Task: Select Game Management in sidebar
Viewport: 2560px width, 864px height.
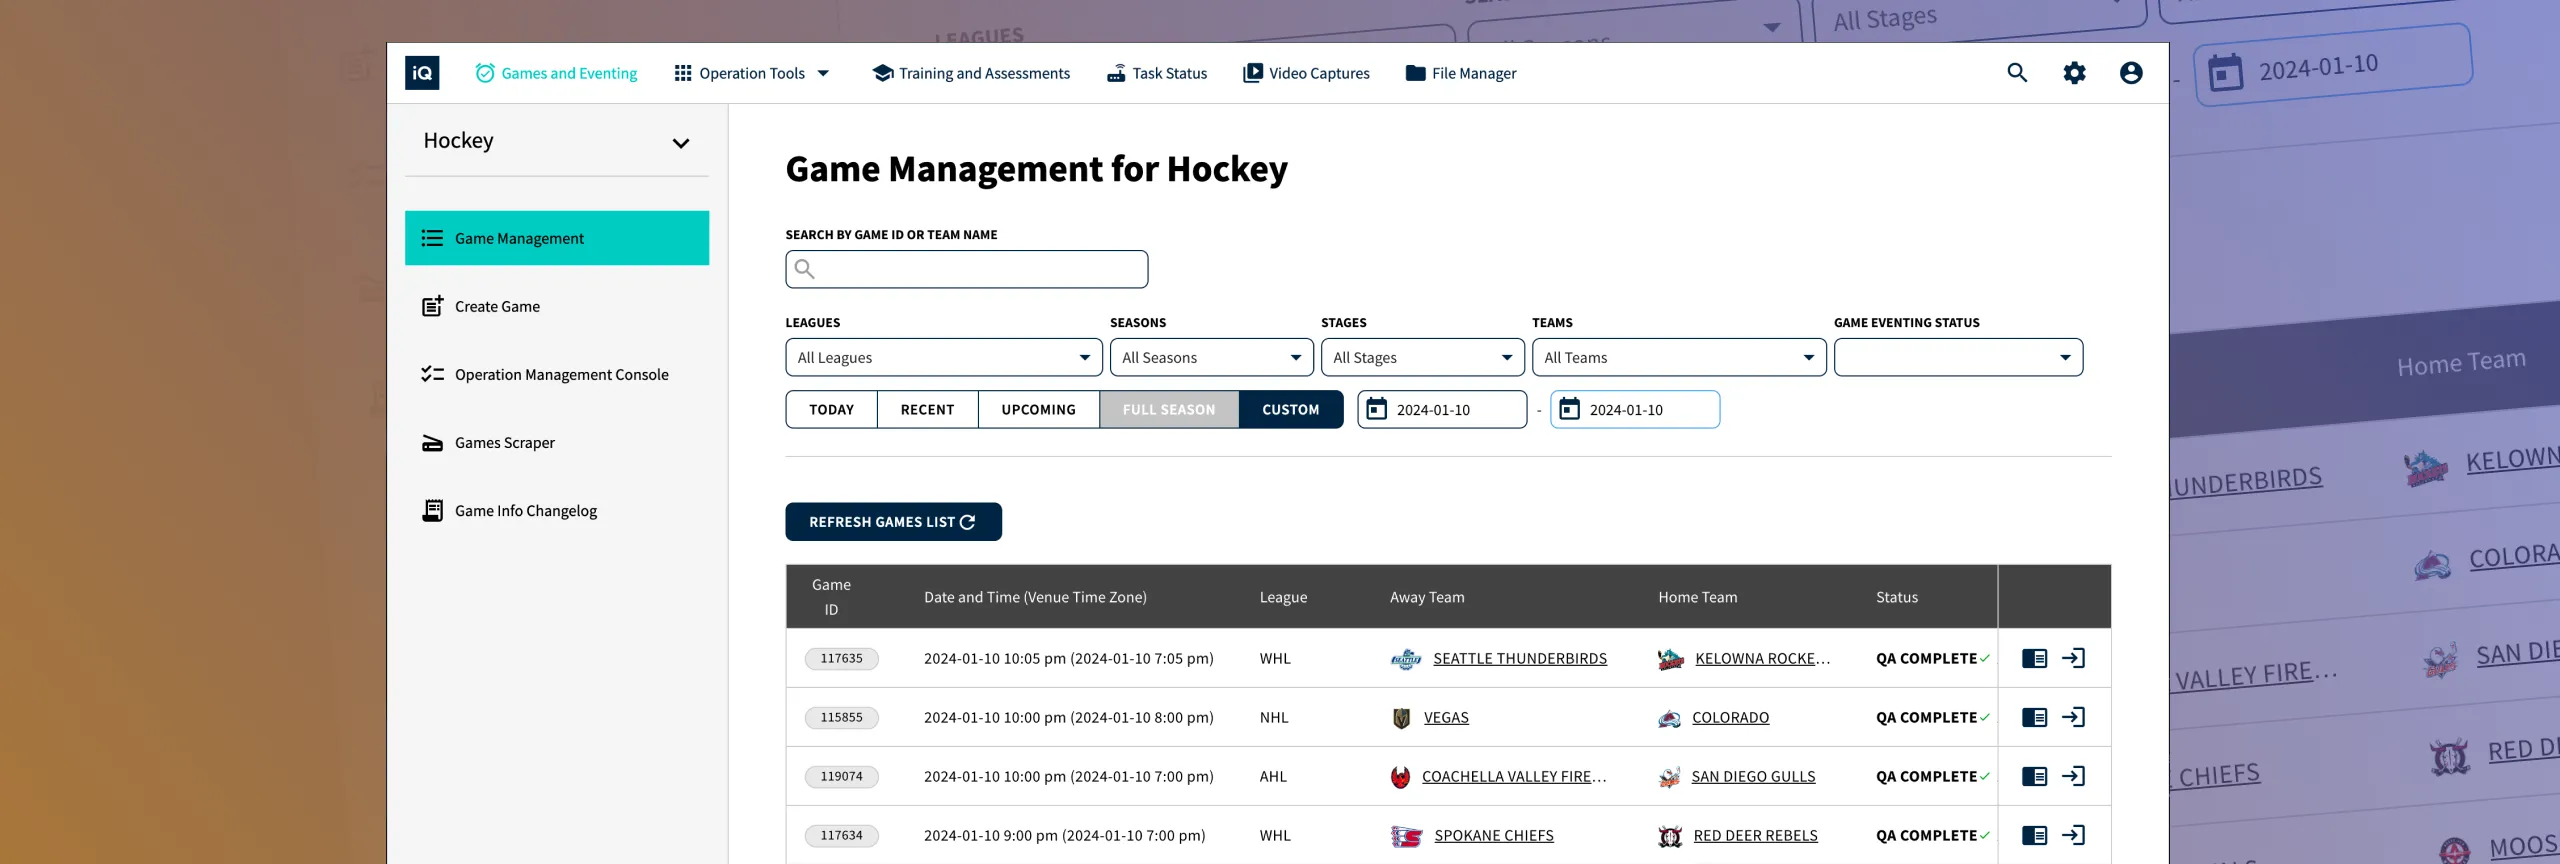Action: click(x=557, y=238)
